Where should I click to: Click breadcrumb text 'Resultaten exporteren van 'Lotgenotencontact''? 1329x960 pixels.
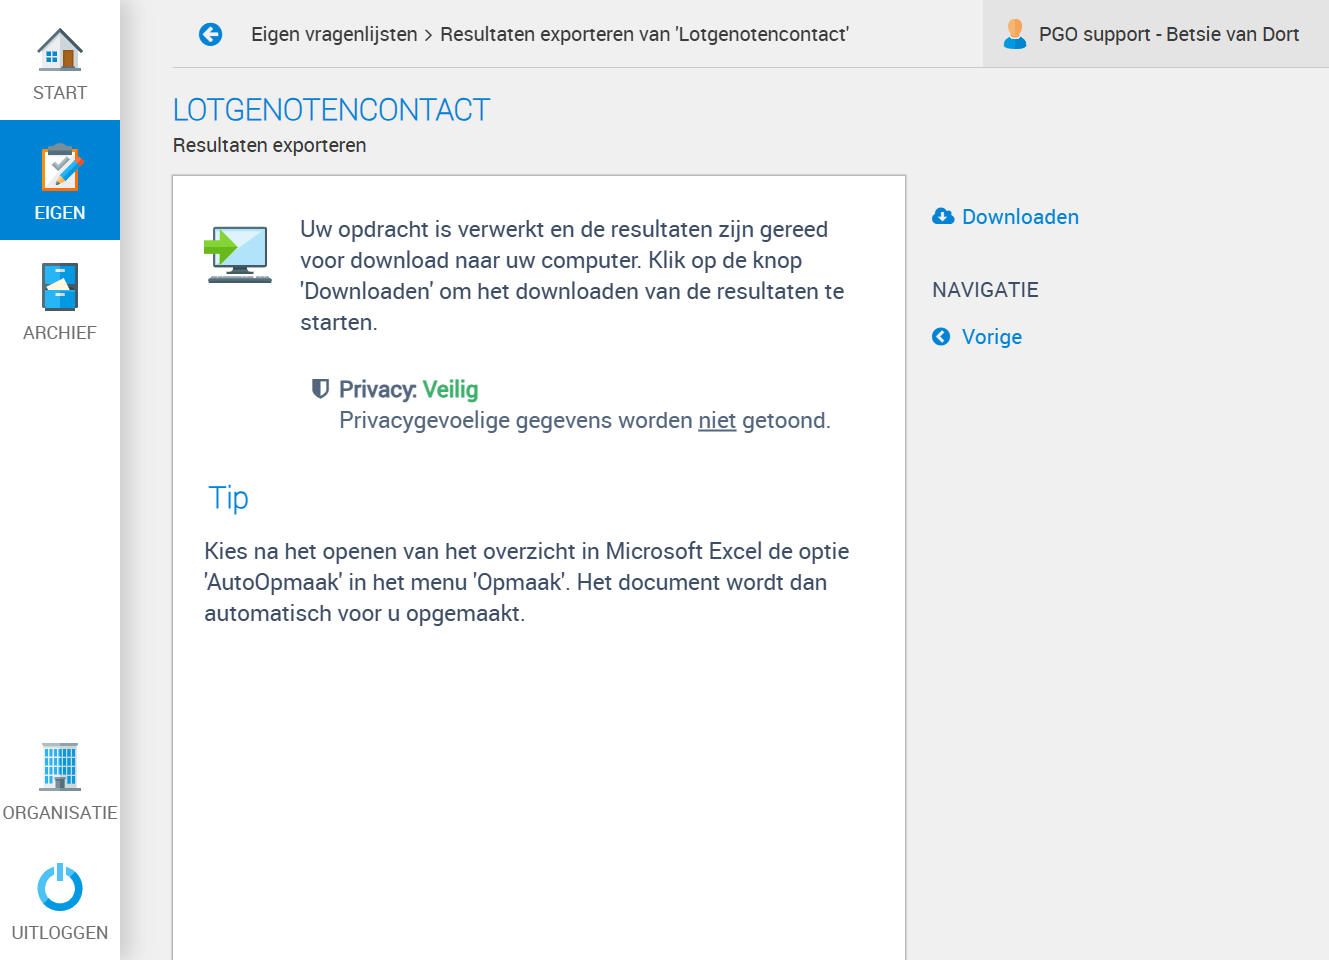point(644,34)
